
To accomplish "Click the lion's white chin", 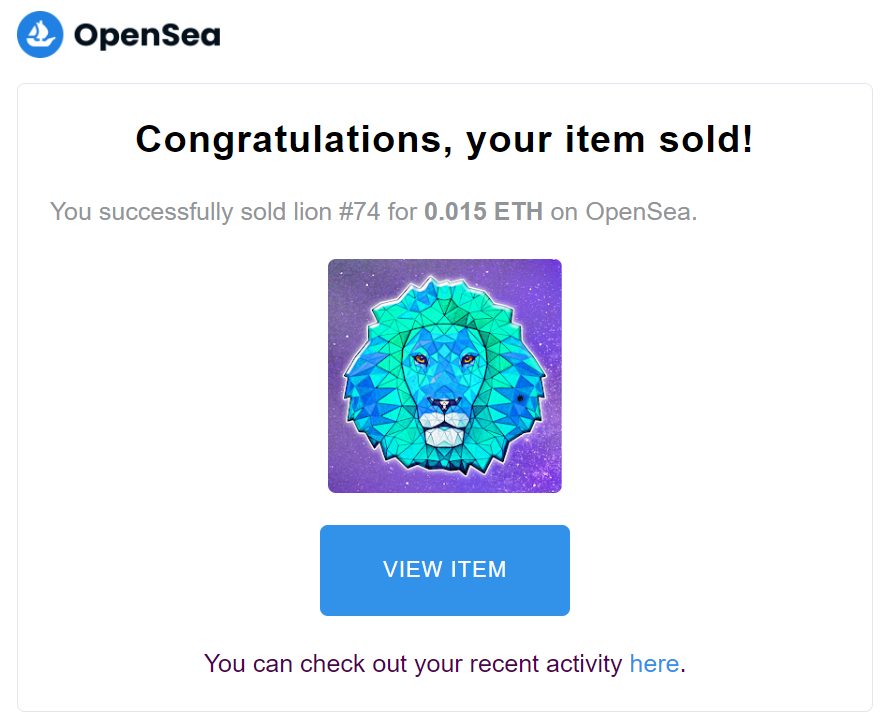I will [x=445, y=437].
